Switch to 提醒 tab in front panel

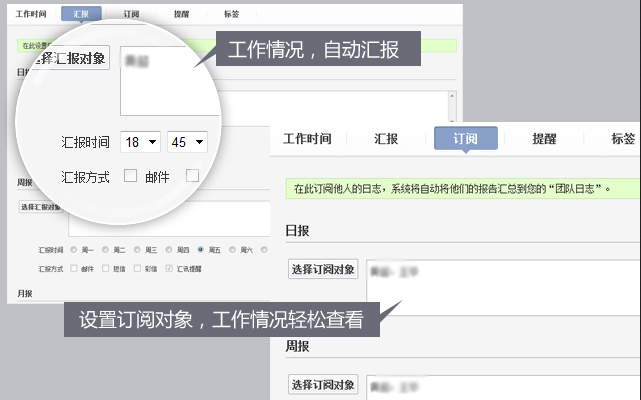tap(543, 139)
